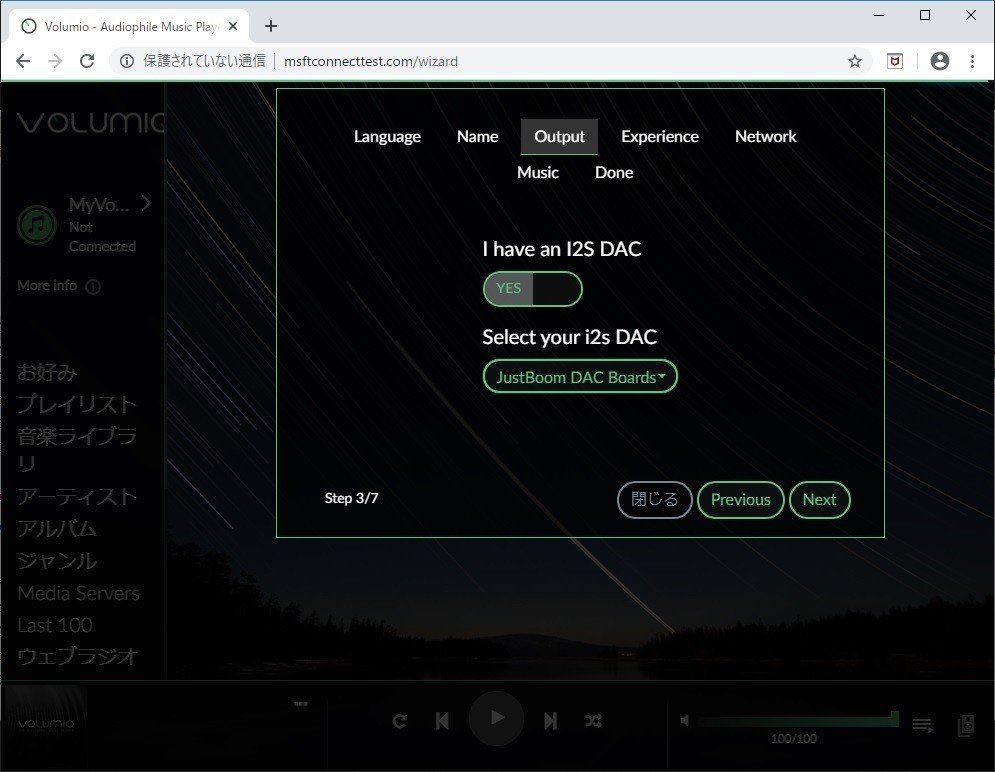Screen dimensions: 995x772
Task: Open the audio outputs speaker icon
Action: (966, 725)
